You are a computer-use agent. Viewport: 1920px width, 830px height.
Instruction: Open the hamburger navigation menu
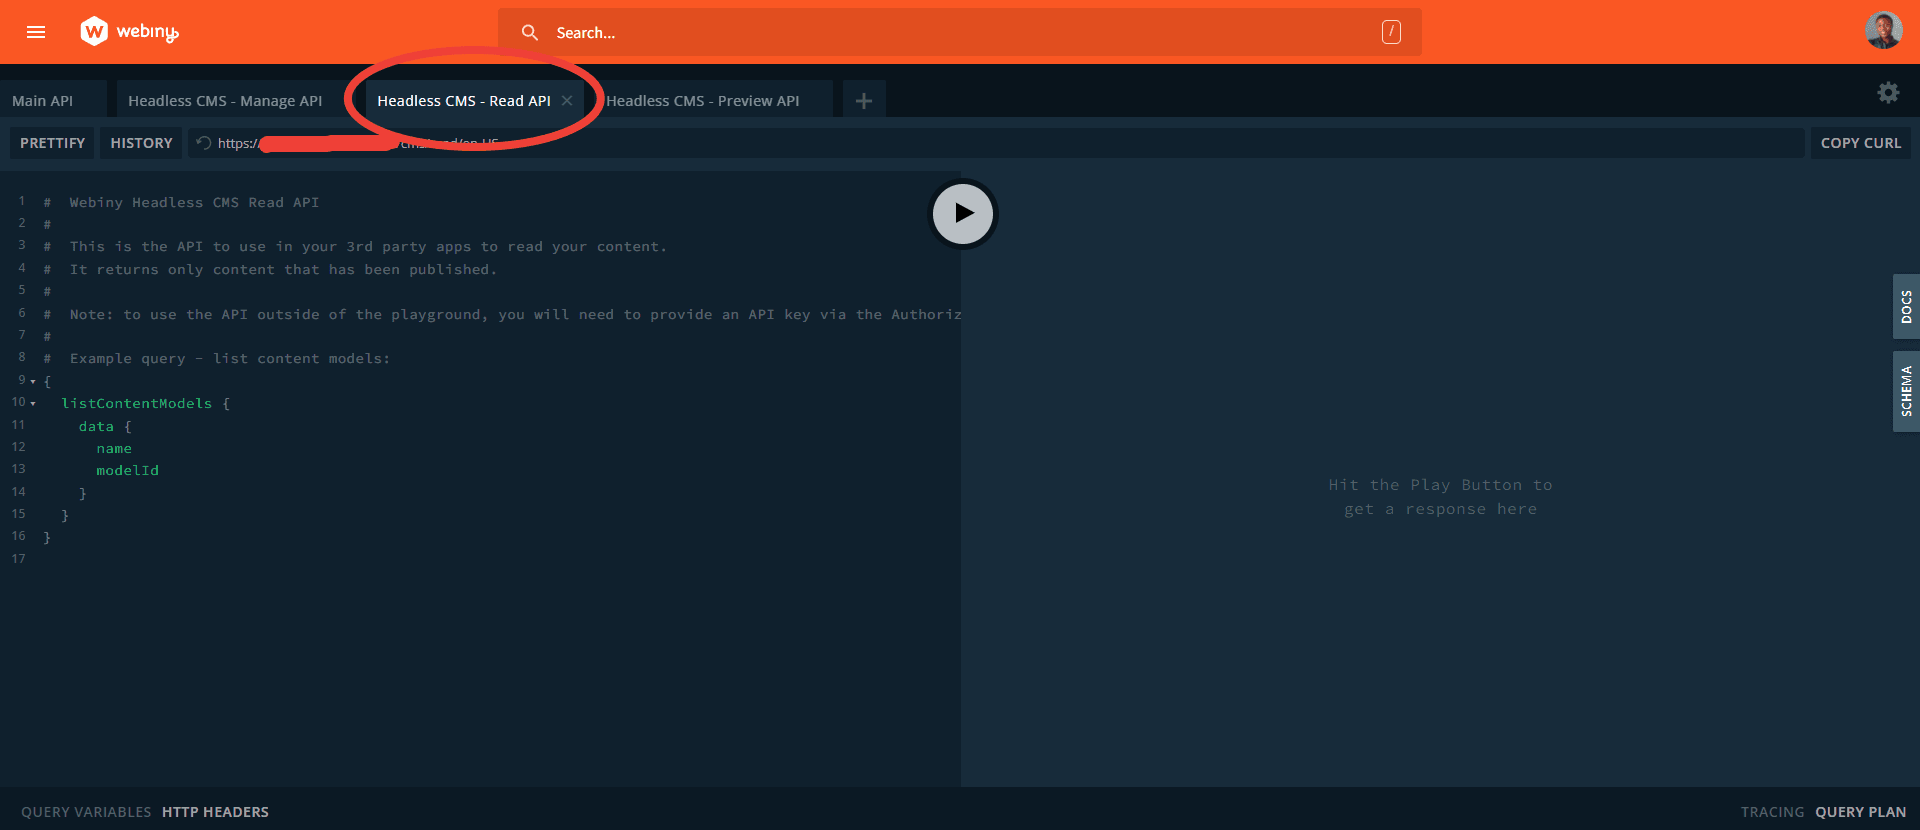tap(36, 32)
